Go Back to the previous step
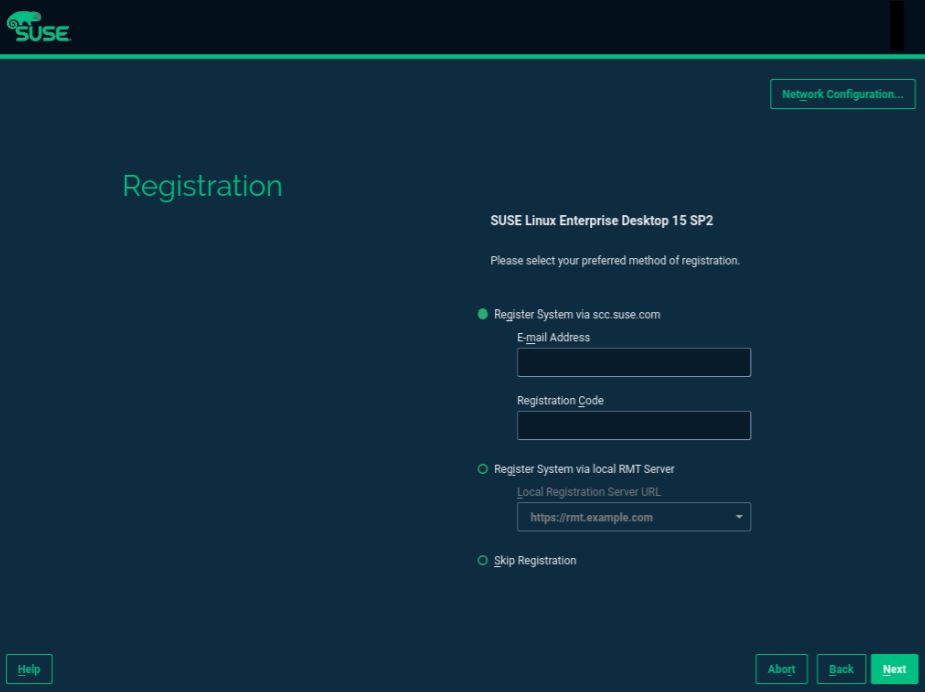The height and width of the screenshot is (692, 925). pyautogui.click(x=841, y=669)
